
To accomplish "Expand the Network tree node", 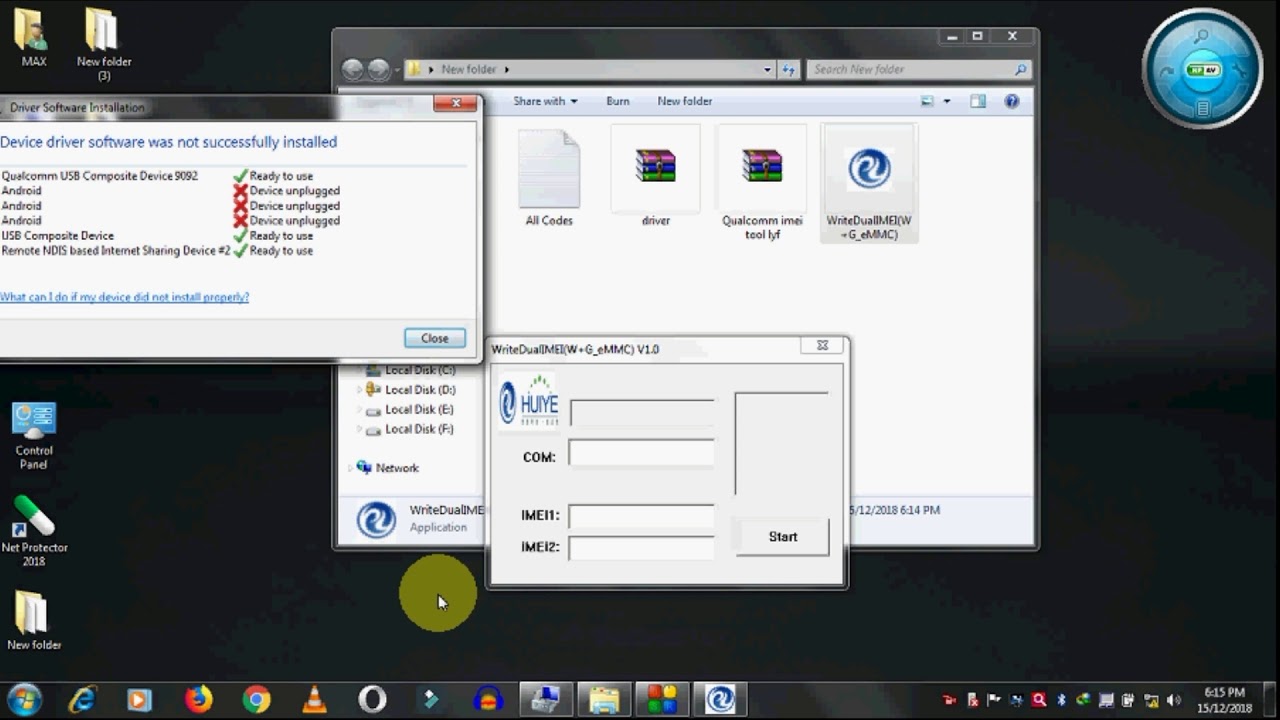I will click(351, 468).
